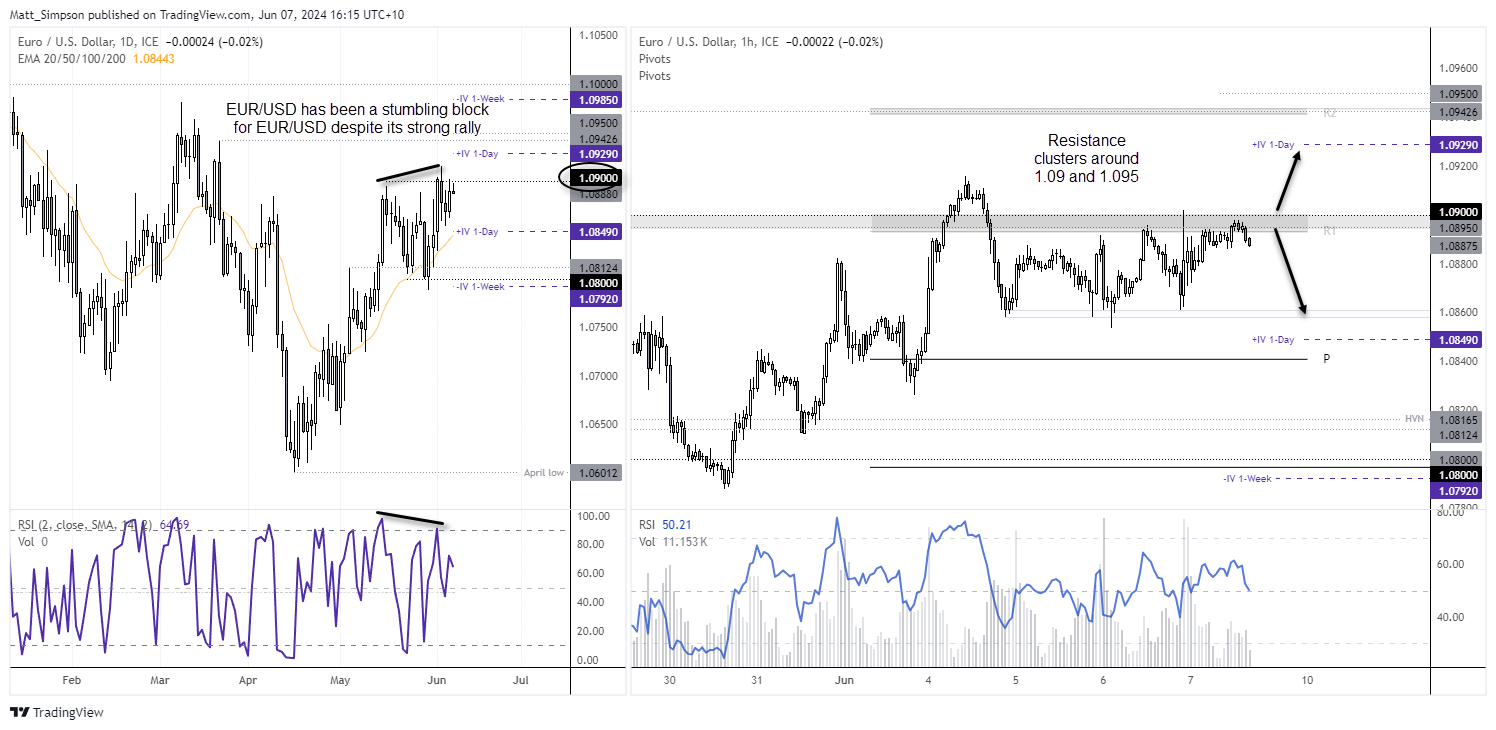Click the Mar date on time axis
This screenshot has height=730, width=1496.
tap(159, 680)
